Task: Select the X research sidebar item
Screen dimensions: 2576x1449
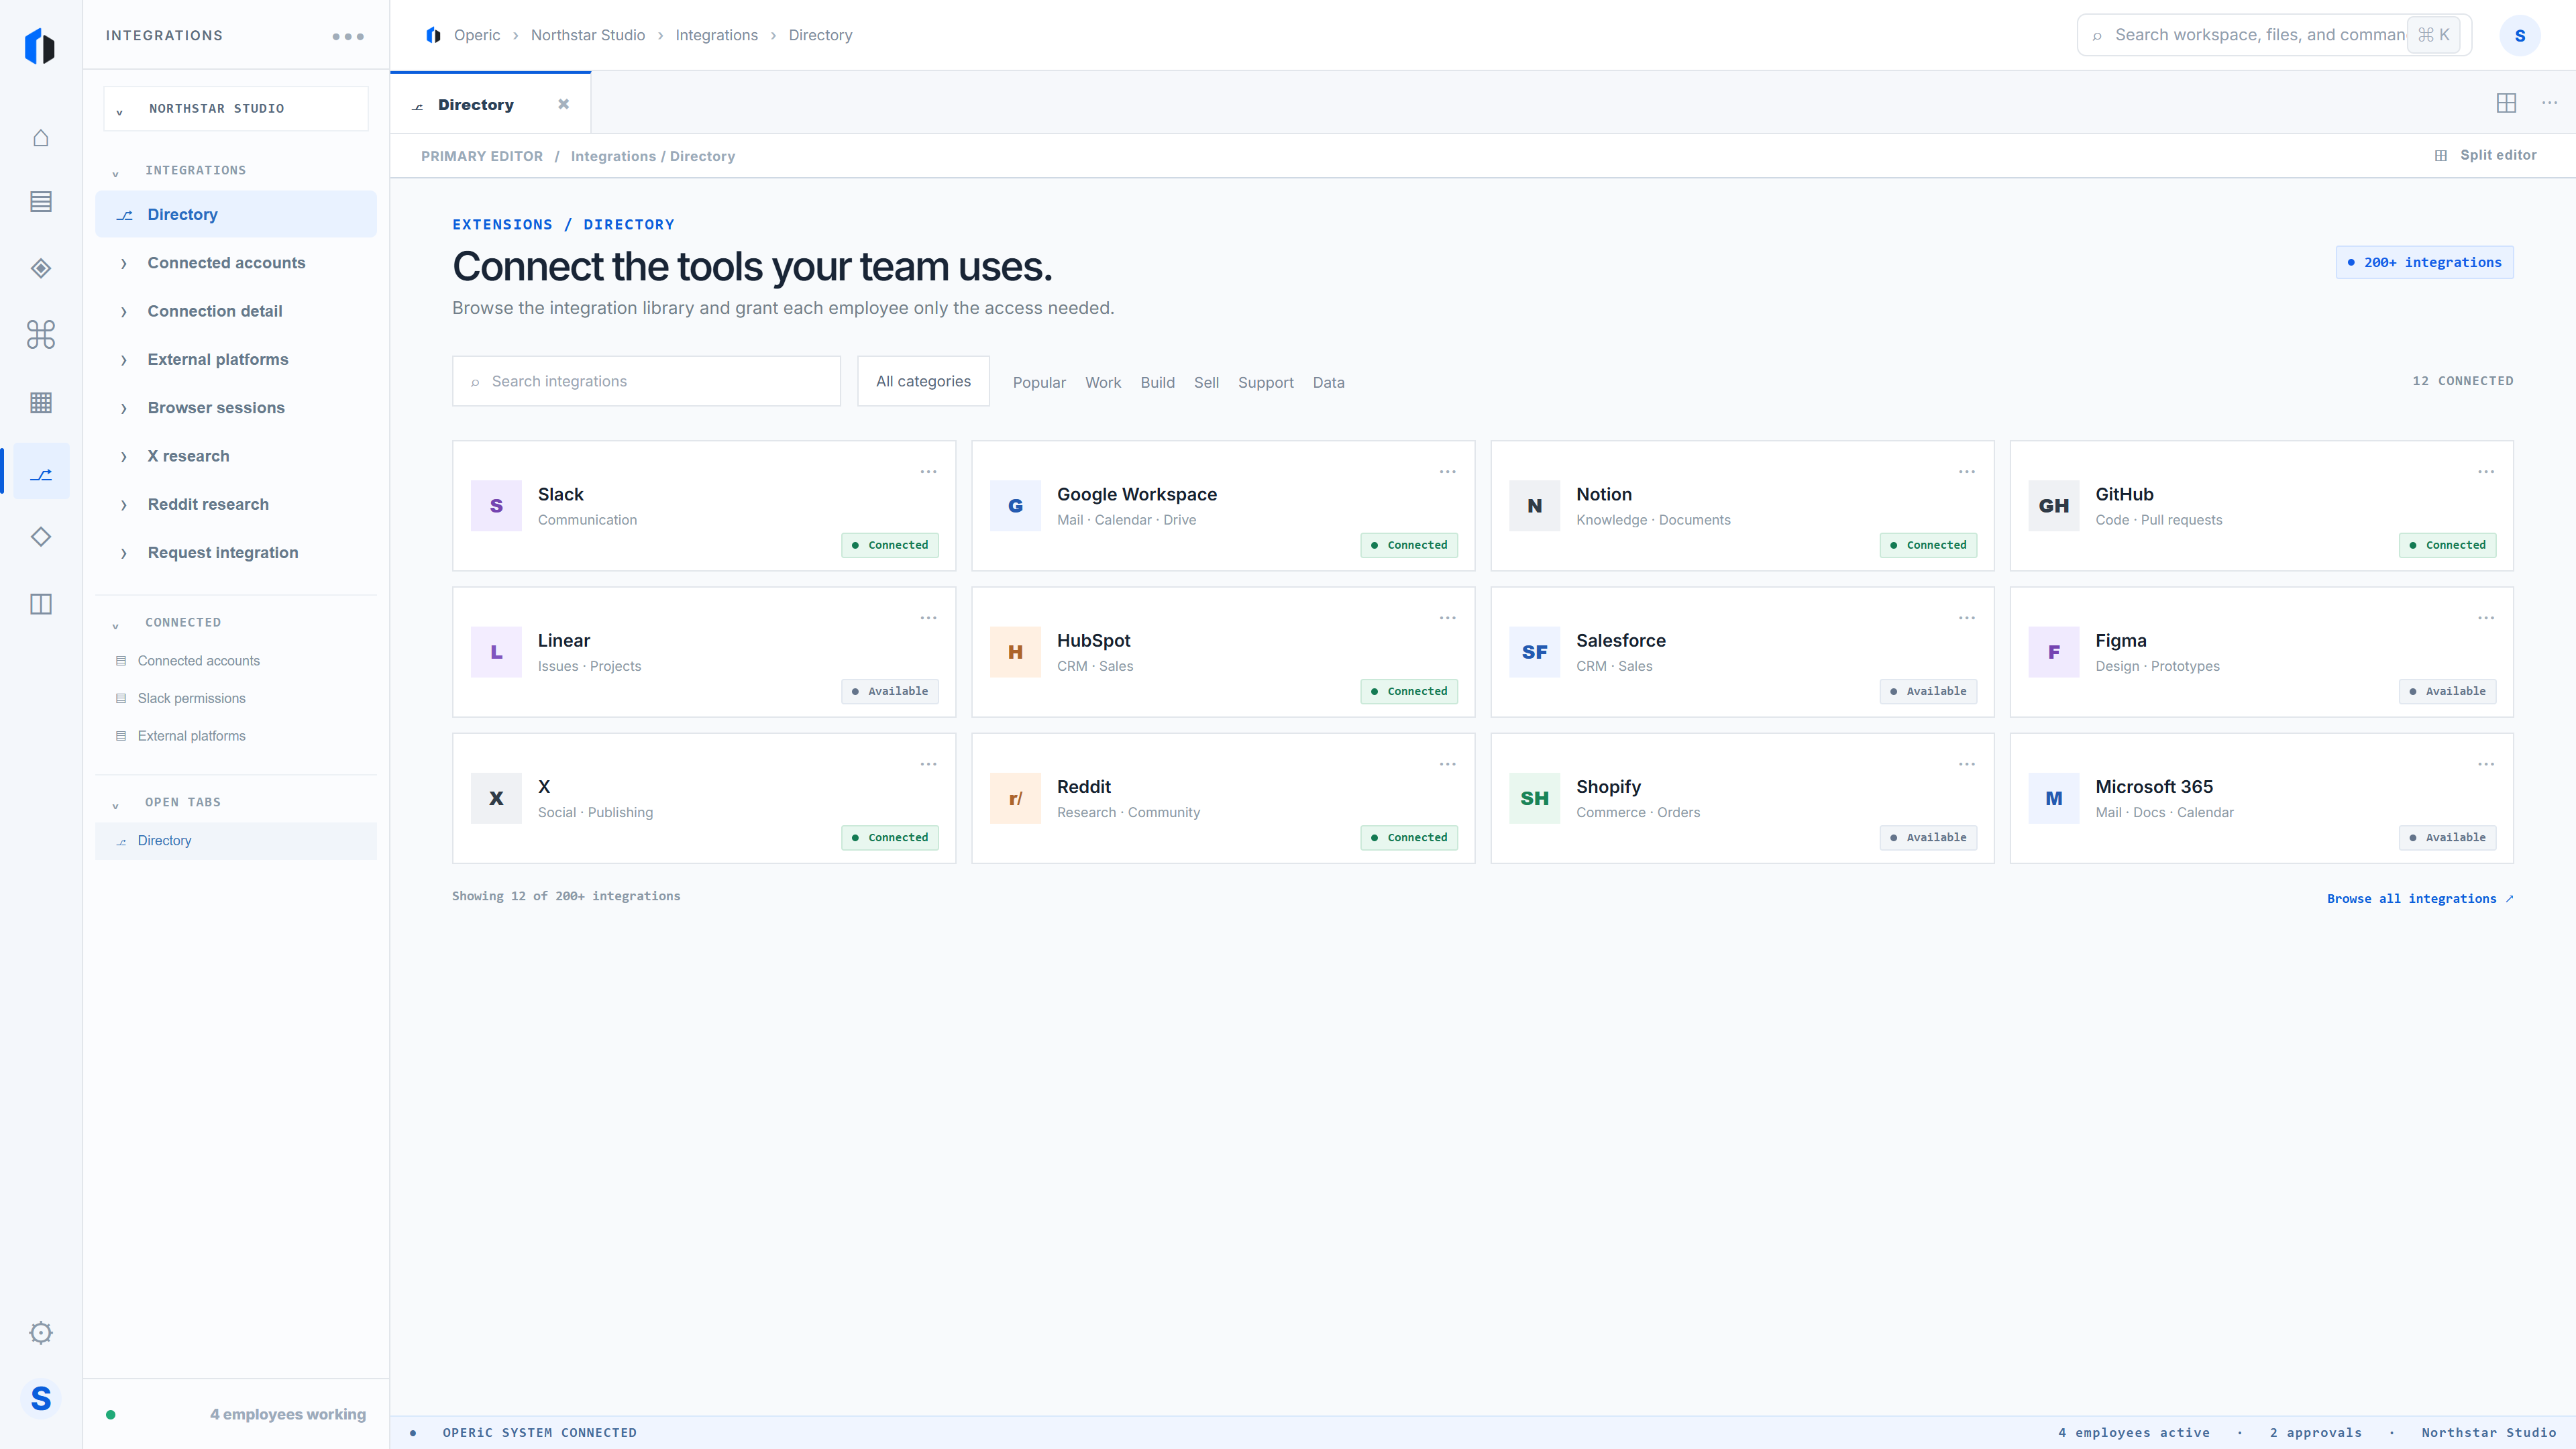Action: [x=236, y=456]
